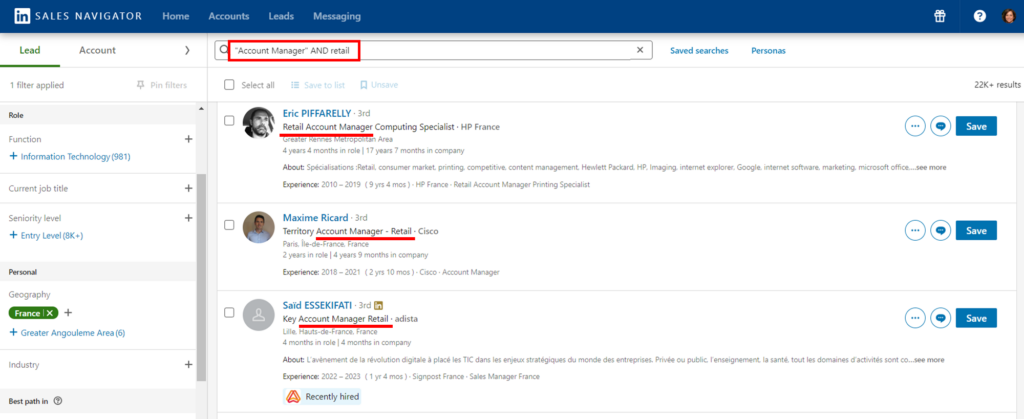
Task: Expand the Current job title filter
Action: 188,188
